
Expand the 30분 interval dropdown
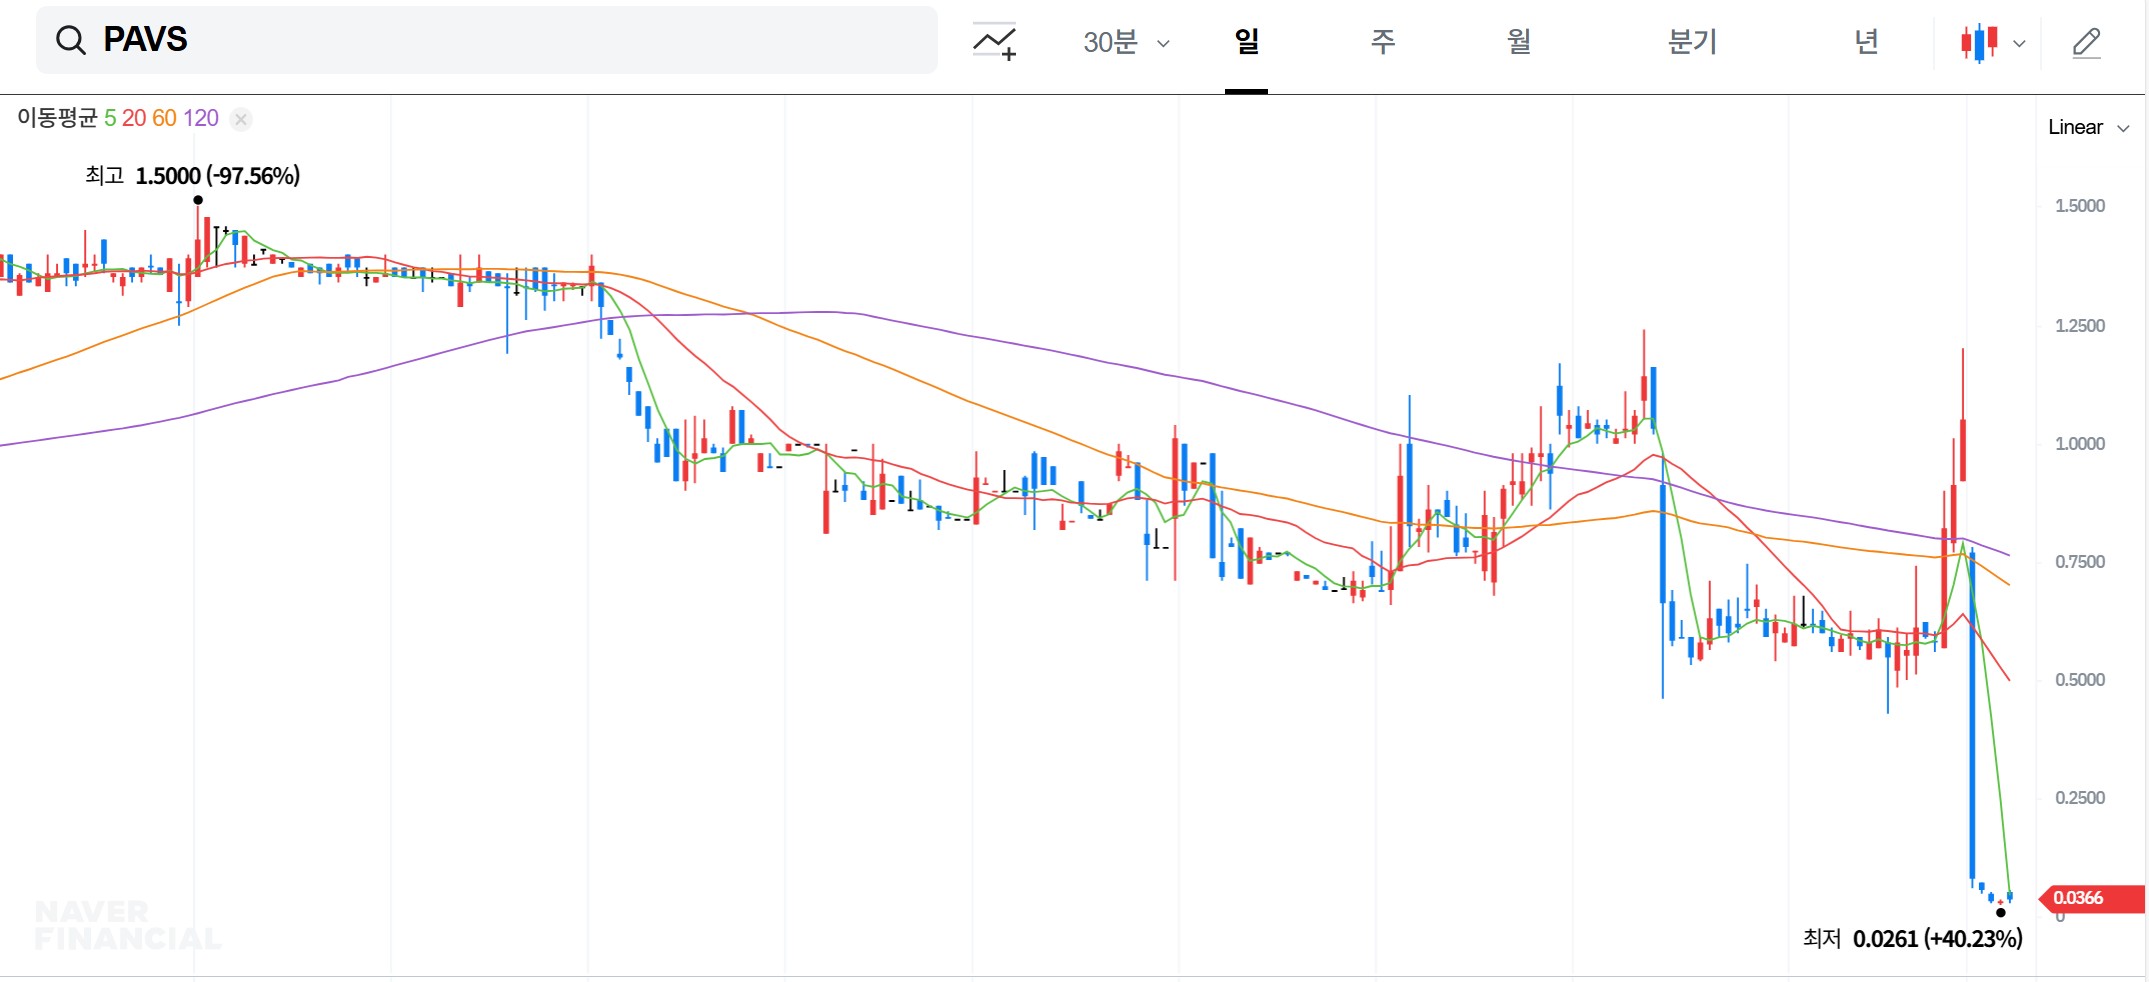pos(1126,42)
